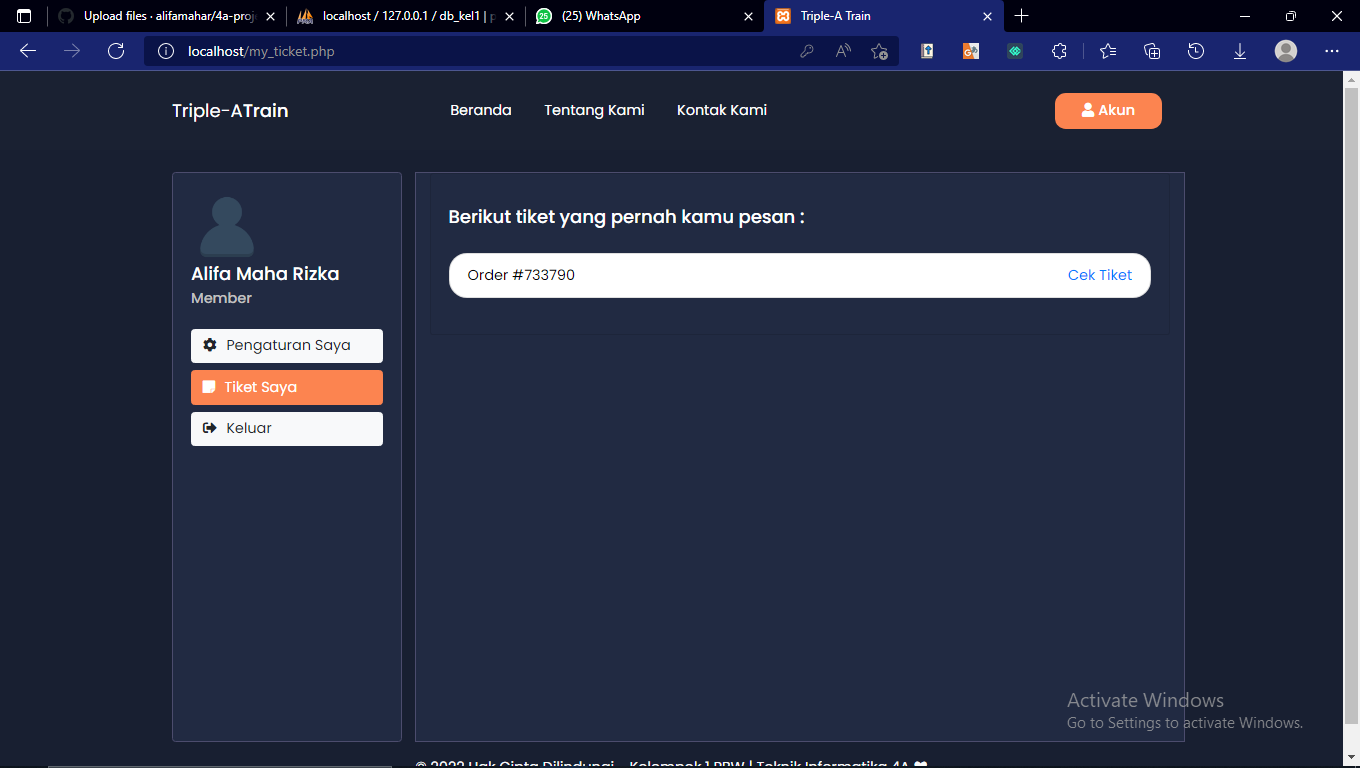This screenshot has width=1360, height=768.
Task: Click the browser back arrow
Action: click(27, 50)
